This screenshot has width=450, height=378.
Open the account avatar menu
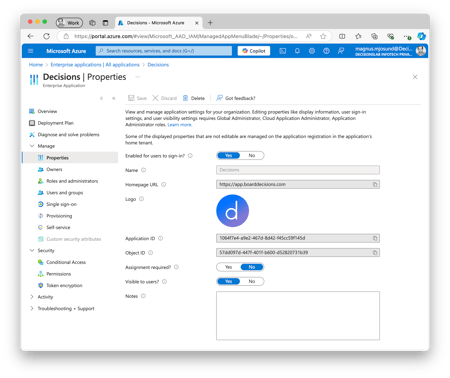(x=421, y=51)
